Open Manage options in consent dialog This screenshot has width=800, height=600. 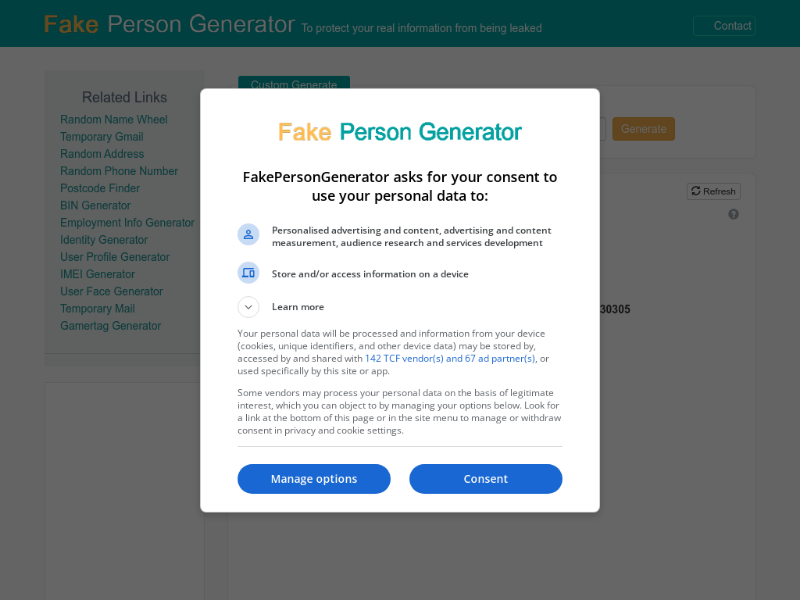pyautogui.click(x=314, y=479)
